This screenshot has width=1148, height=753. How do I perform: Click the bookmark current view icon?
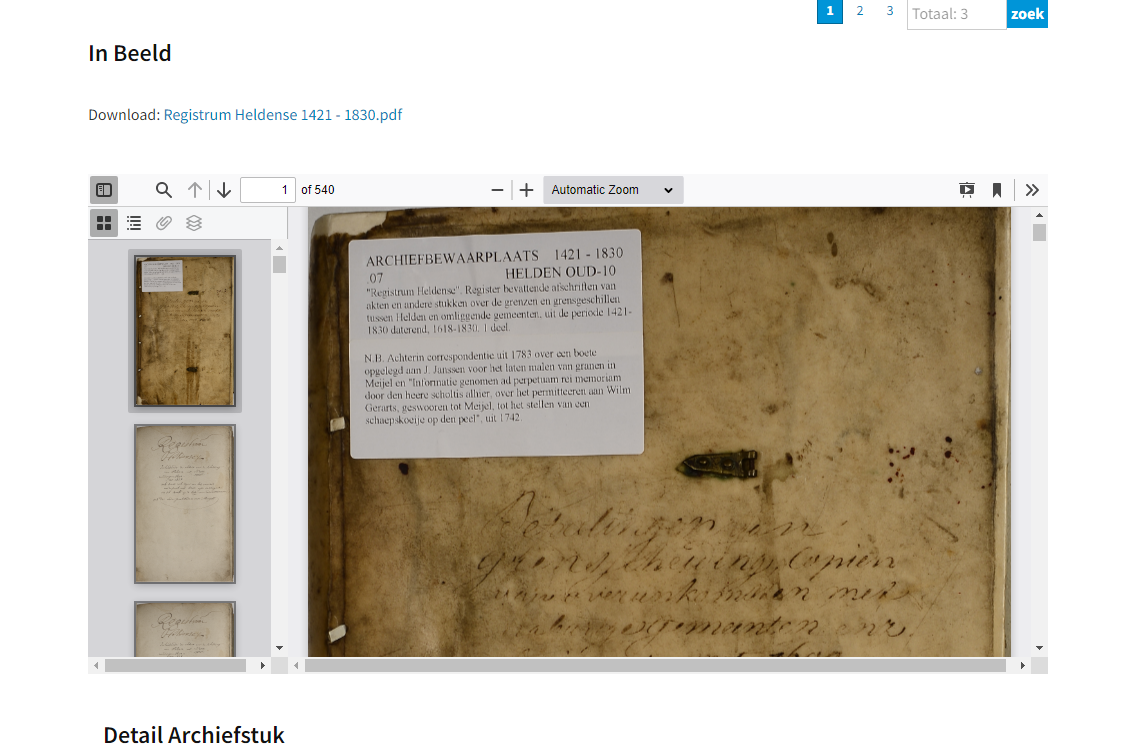[x=996, y=190]
